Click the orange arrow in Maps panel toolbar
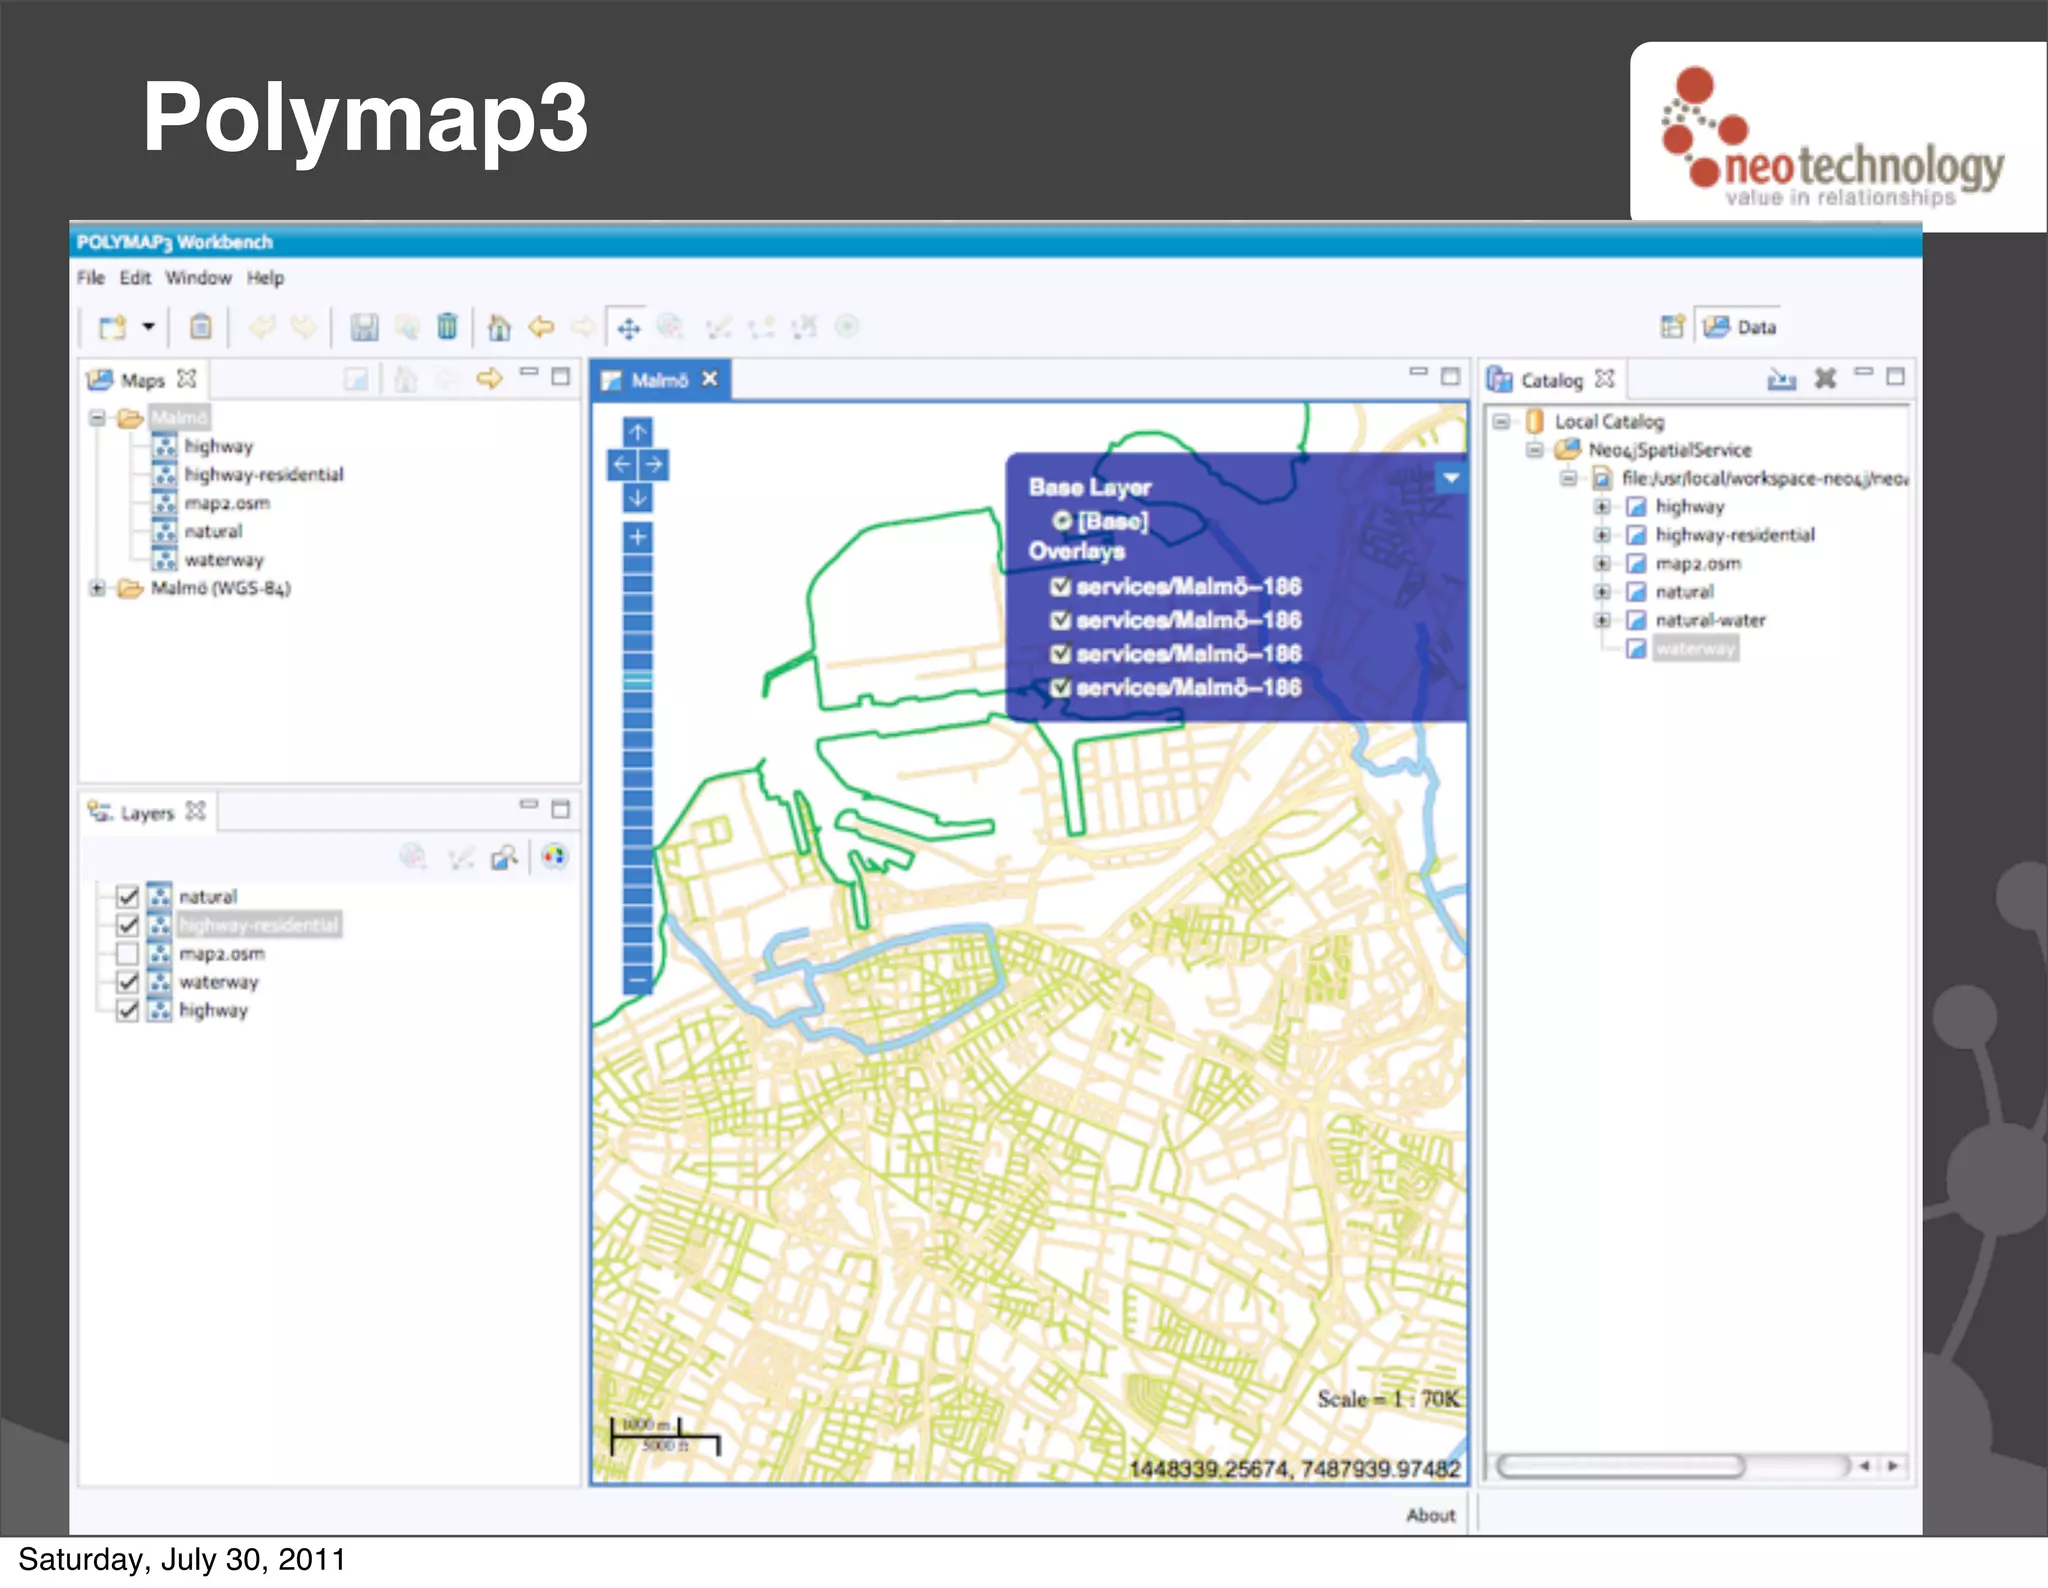This screenshot has width=2048, height=1588. click(x=489, y=378)
